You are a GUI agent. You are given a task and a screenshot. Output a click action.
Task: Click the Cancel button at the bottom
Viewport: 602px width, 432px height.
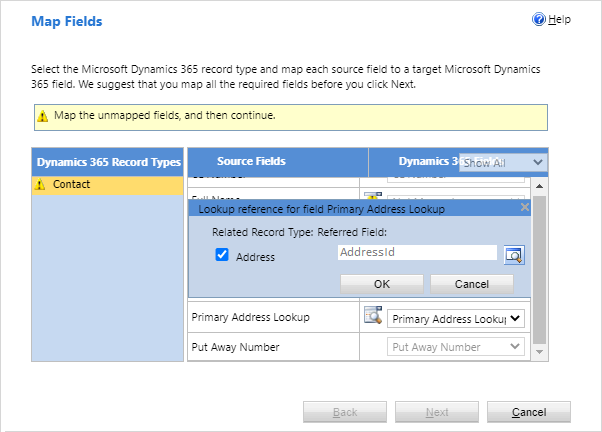pyautogui.click(x=528, y=412)
